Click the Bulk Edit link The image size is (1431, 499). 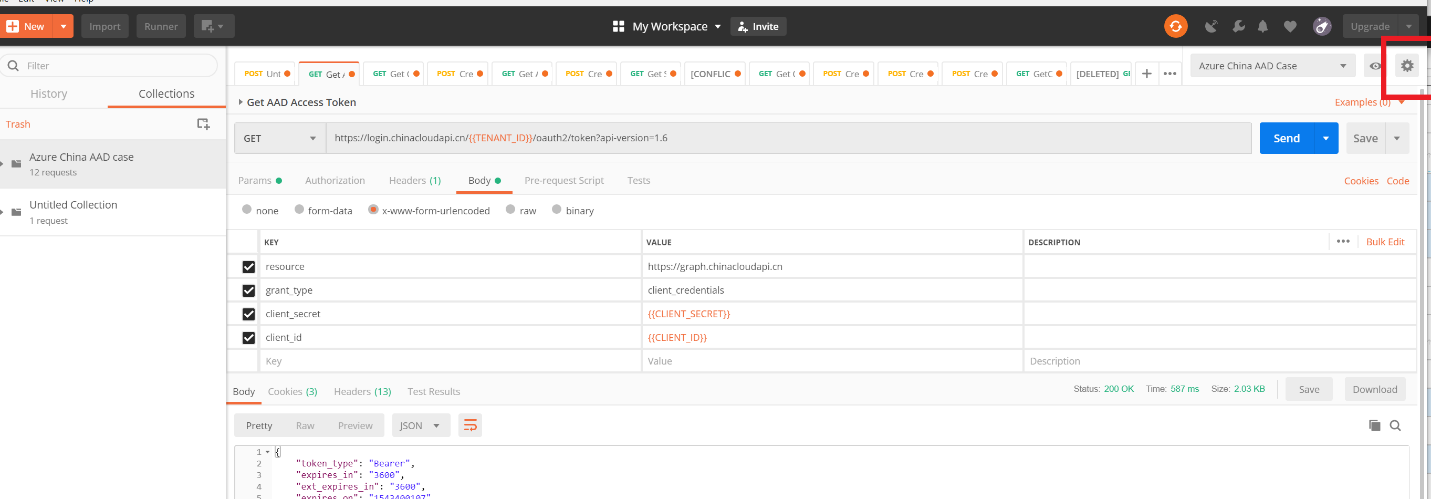click(1385, 242)
